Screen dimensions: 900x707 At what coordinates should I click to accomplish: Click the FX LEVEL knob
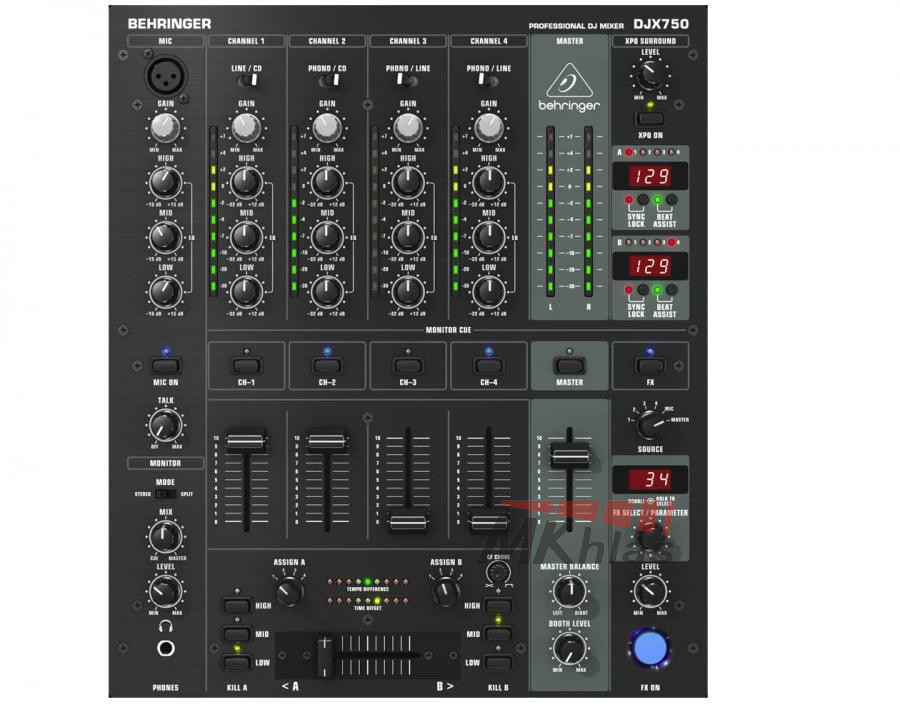click(x=650, y=591)
